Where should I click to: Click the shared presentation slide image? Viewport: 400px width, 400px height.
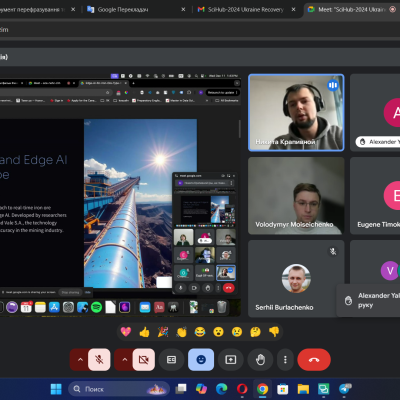140,203
